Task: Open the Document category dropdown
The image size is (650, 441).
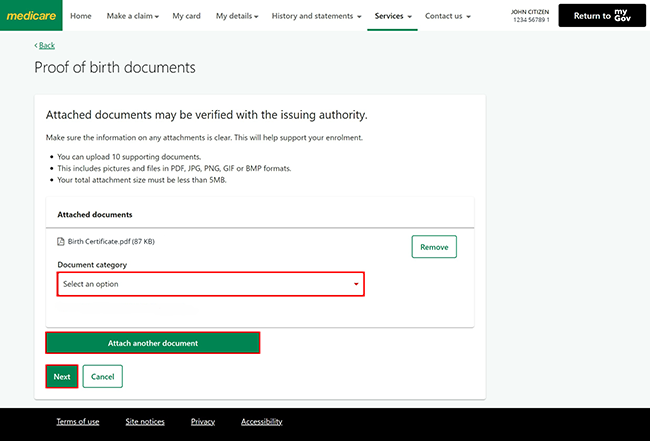Action: click(x=210, y=284)
